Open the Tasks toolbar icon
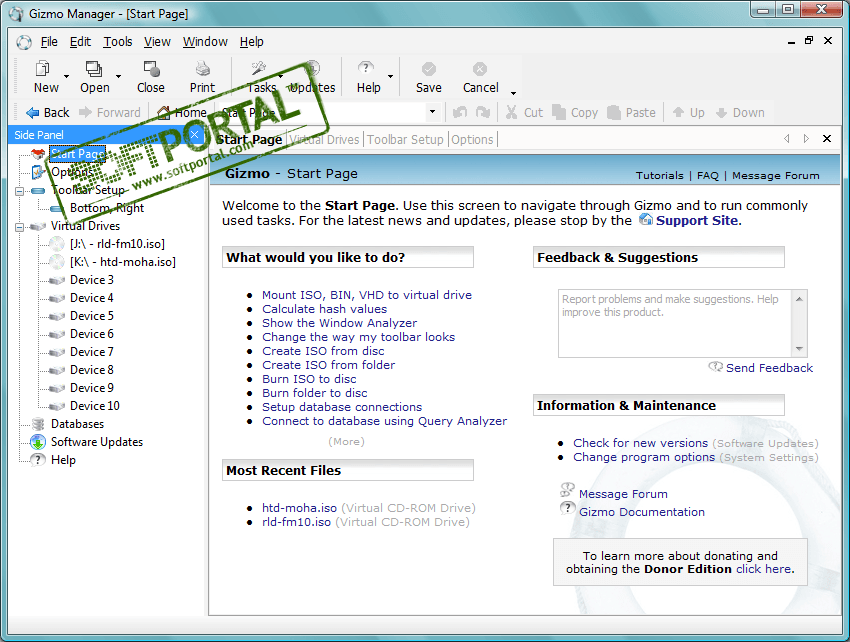850x642 pixels. click(x=259, y=69)
